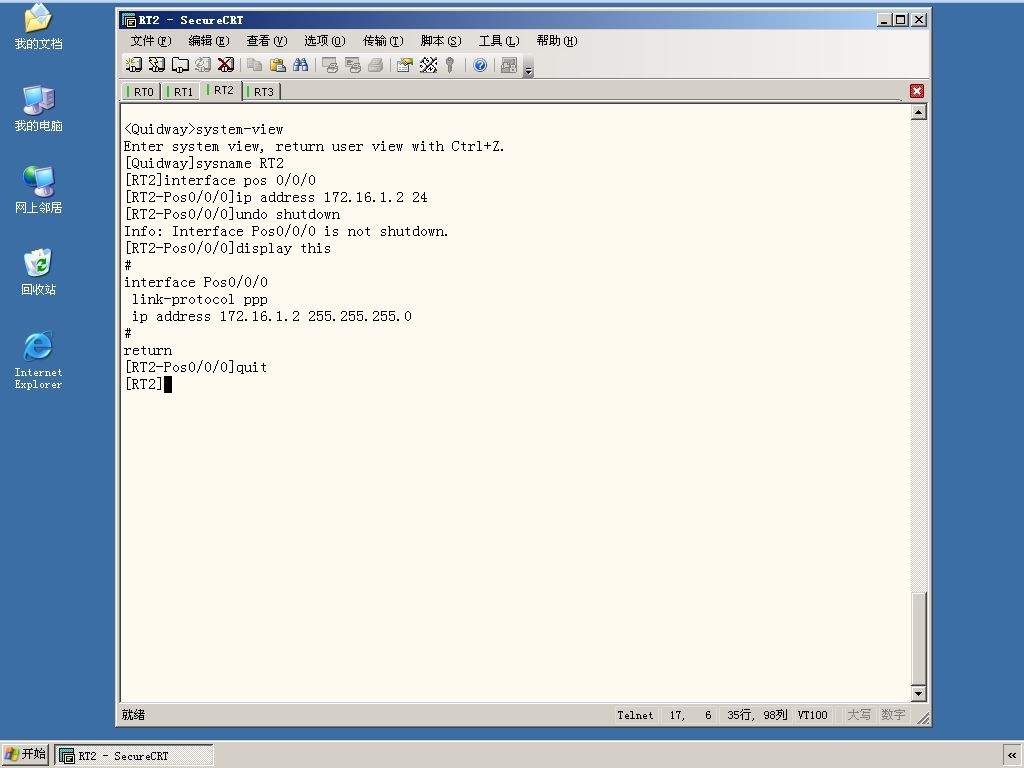Click the Find binoculars icon
The height and width of the screenshot is (768, 1024).
coord(300,65)
